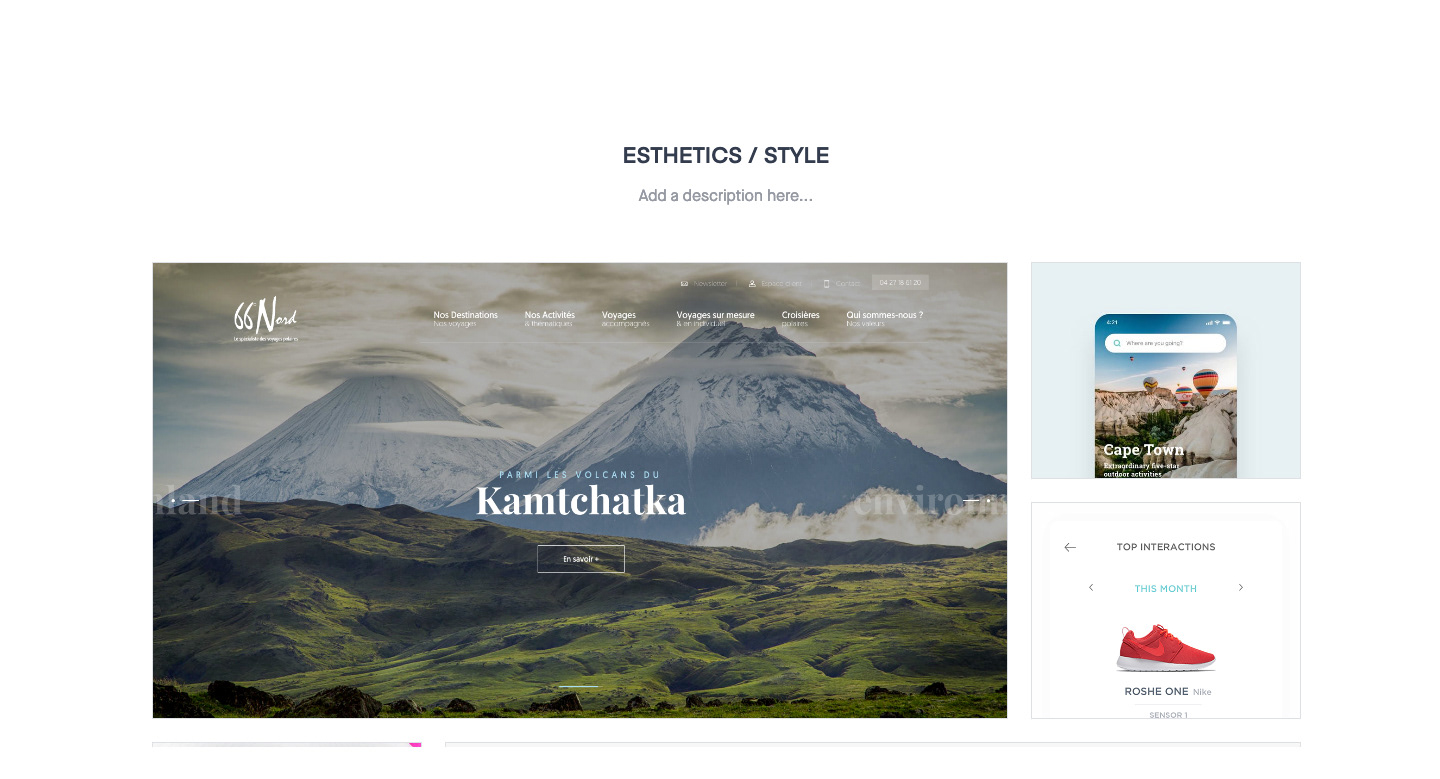Click the phone number button in header
Screen dimensions: 1440x779
(900, 283)
